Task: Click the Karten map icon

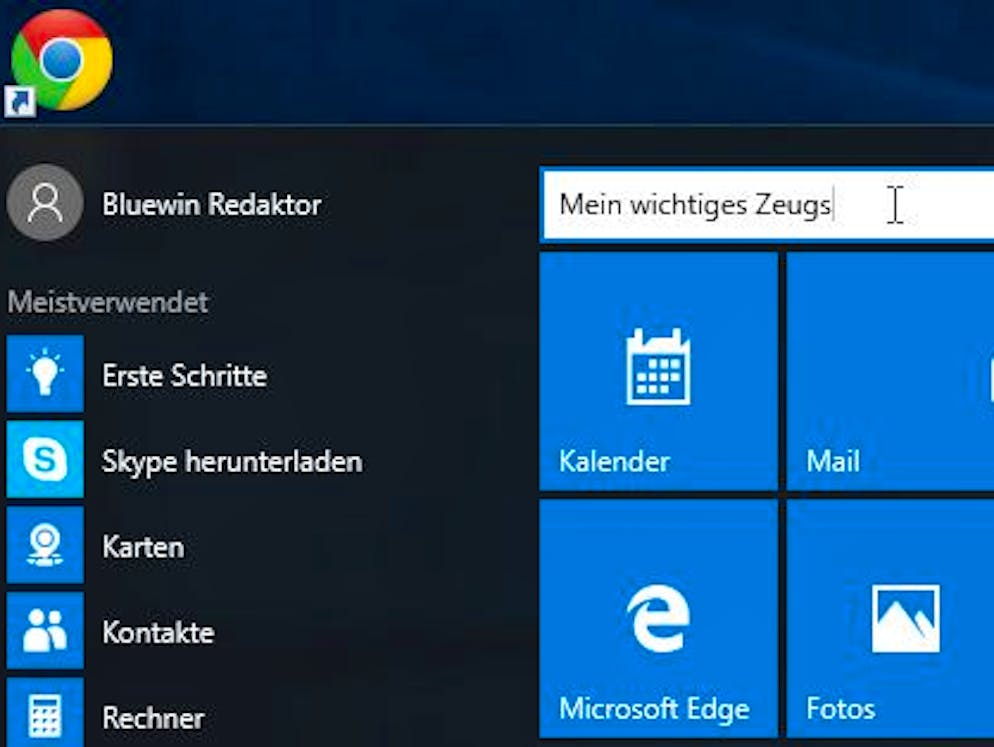Action: click(45, 545)
